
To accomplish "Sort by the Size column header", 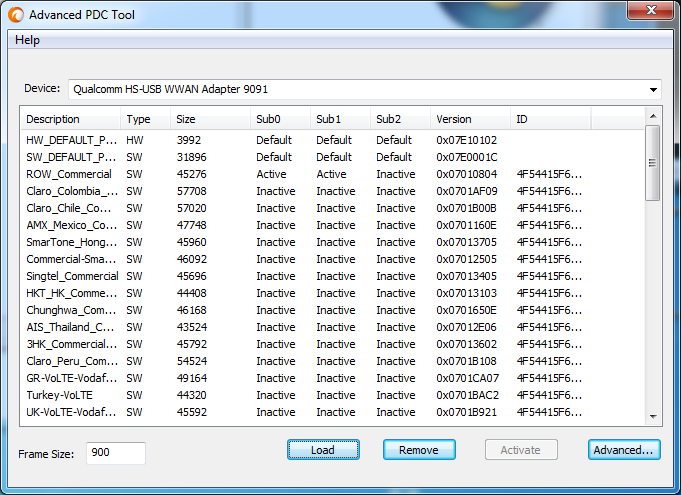I will (210, 119).
